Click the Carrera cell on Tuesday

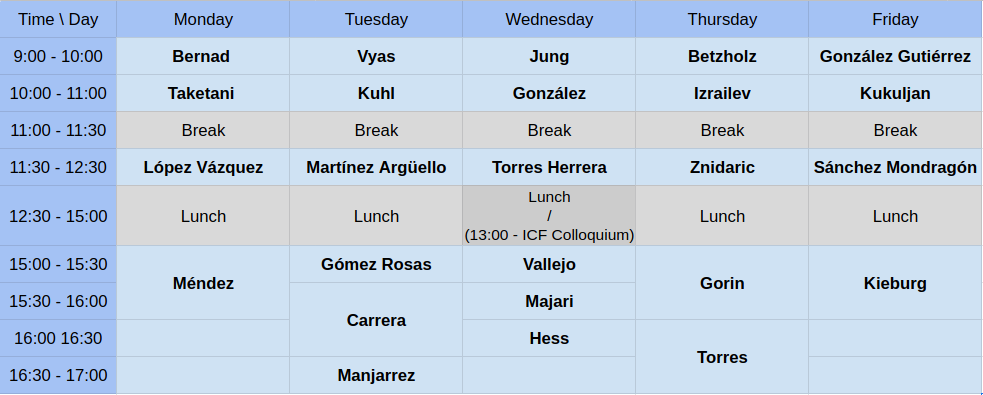pos(376,320)
